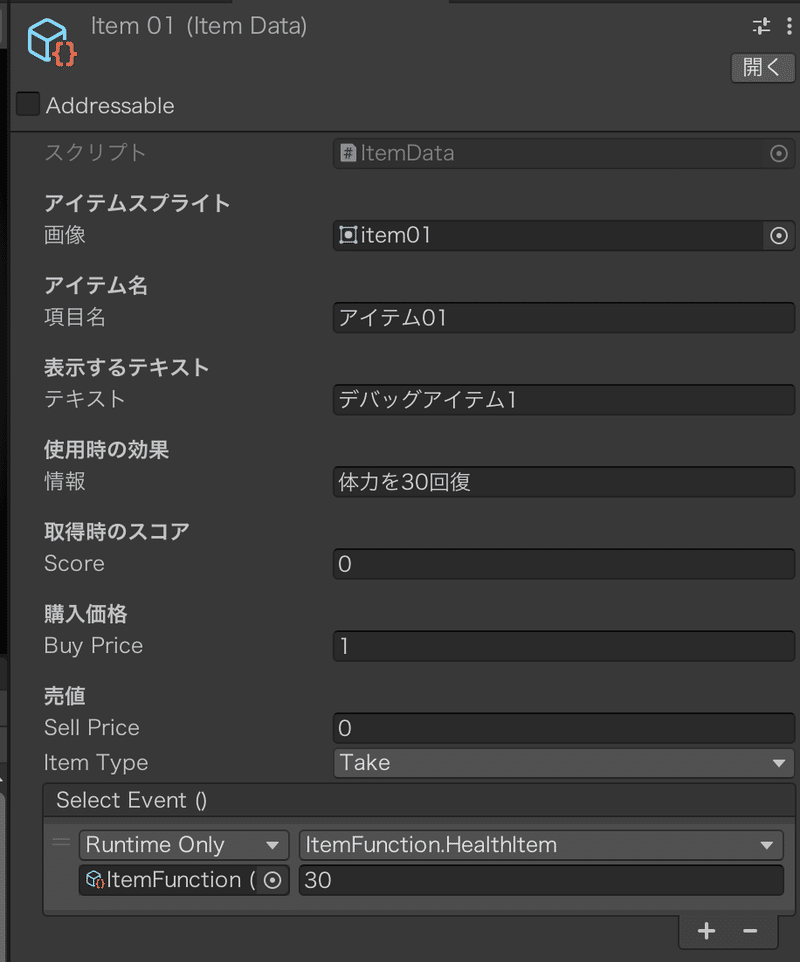Open the item01 sprite object picker
This screenshot has height=962, width=800.
pyautogui.click(x=779, y=236)
